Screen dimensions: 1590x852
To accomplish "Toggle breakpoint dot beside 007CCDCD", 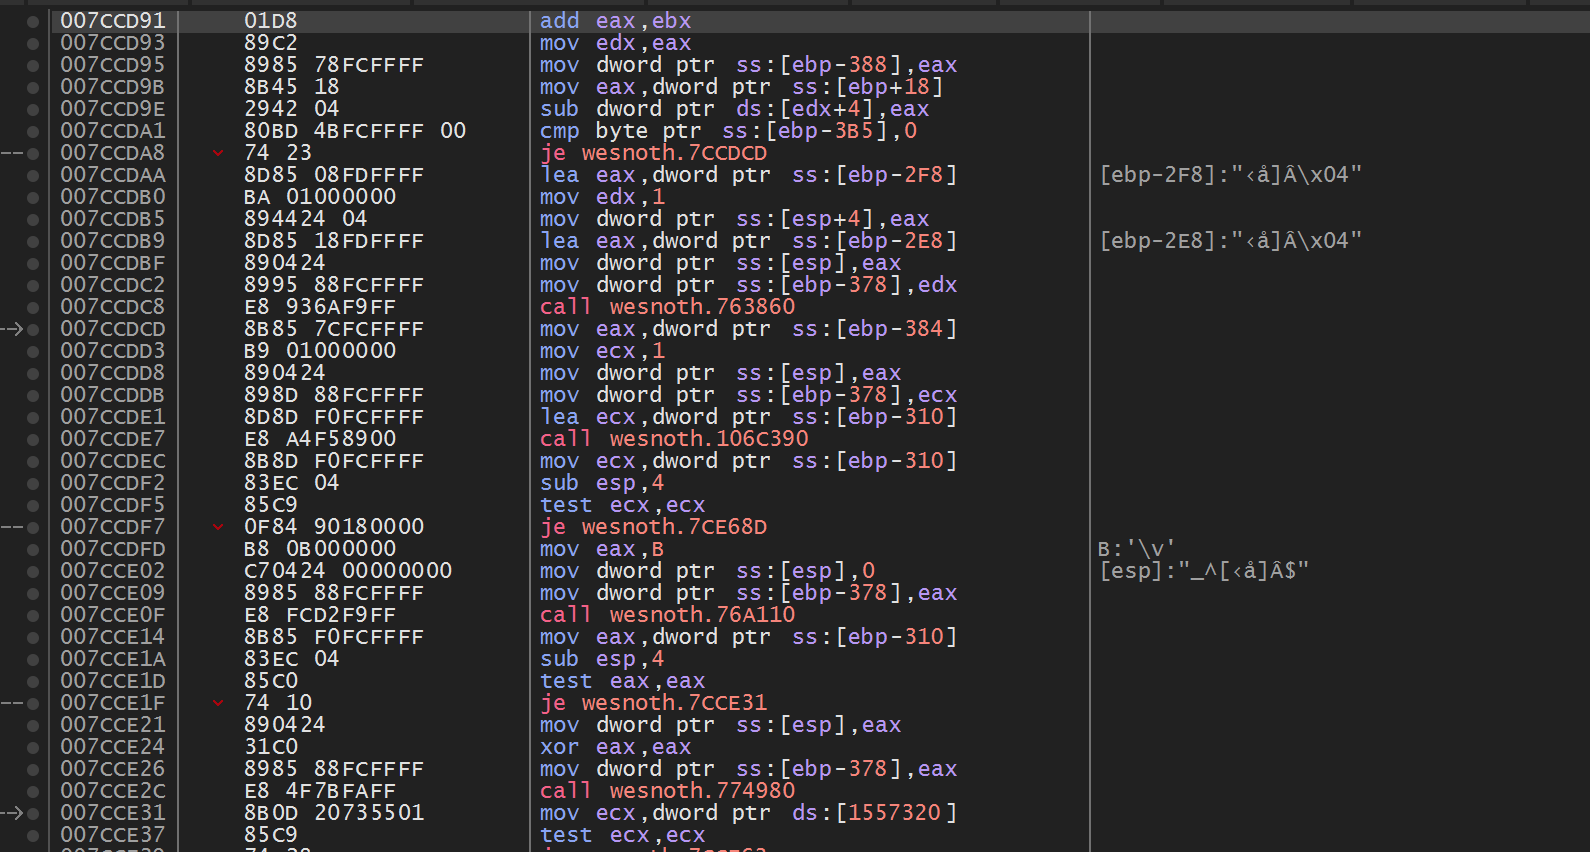I will [33, 329].
